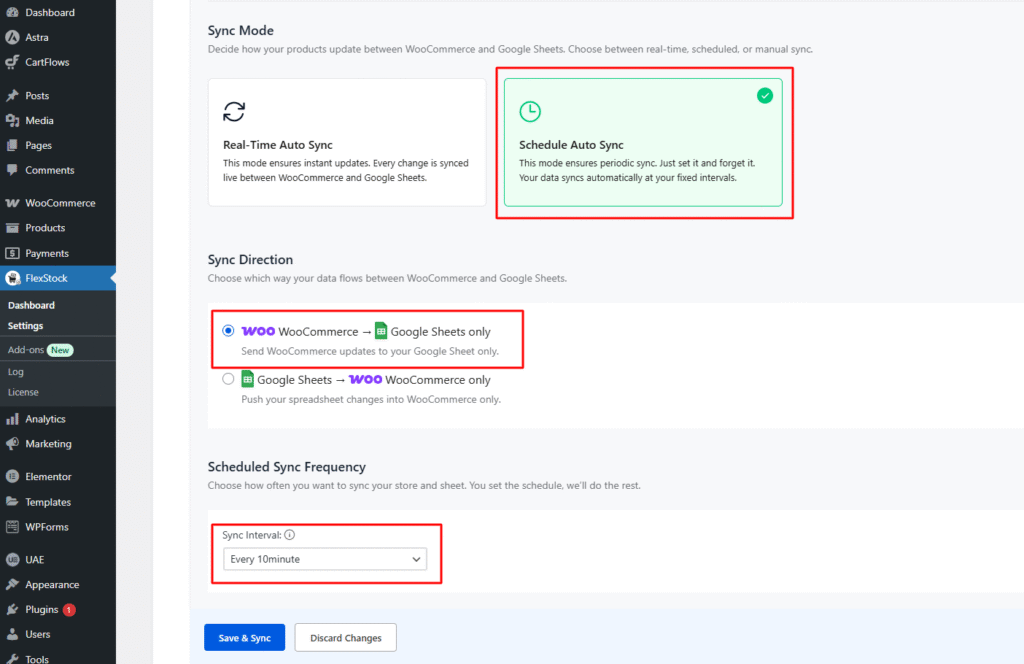Open the License submenu item
1024x664 pixels.
(23, 392)
